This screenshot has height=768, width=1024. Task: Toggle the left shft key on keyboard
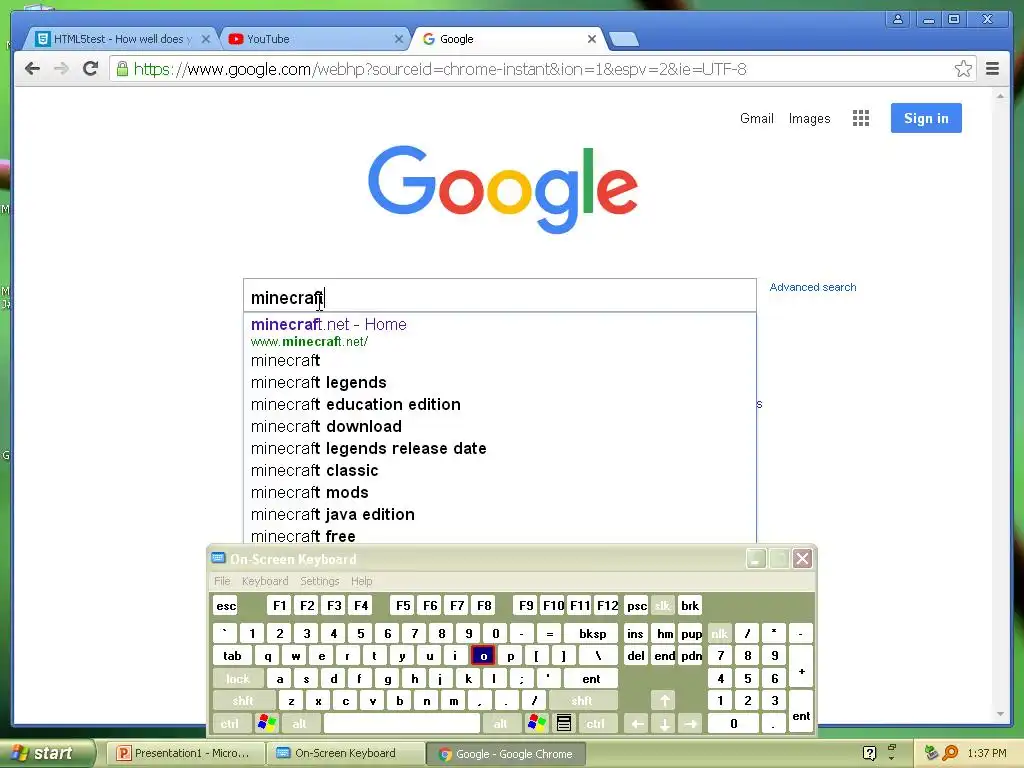click(x=244, y=701)
